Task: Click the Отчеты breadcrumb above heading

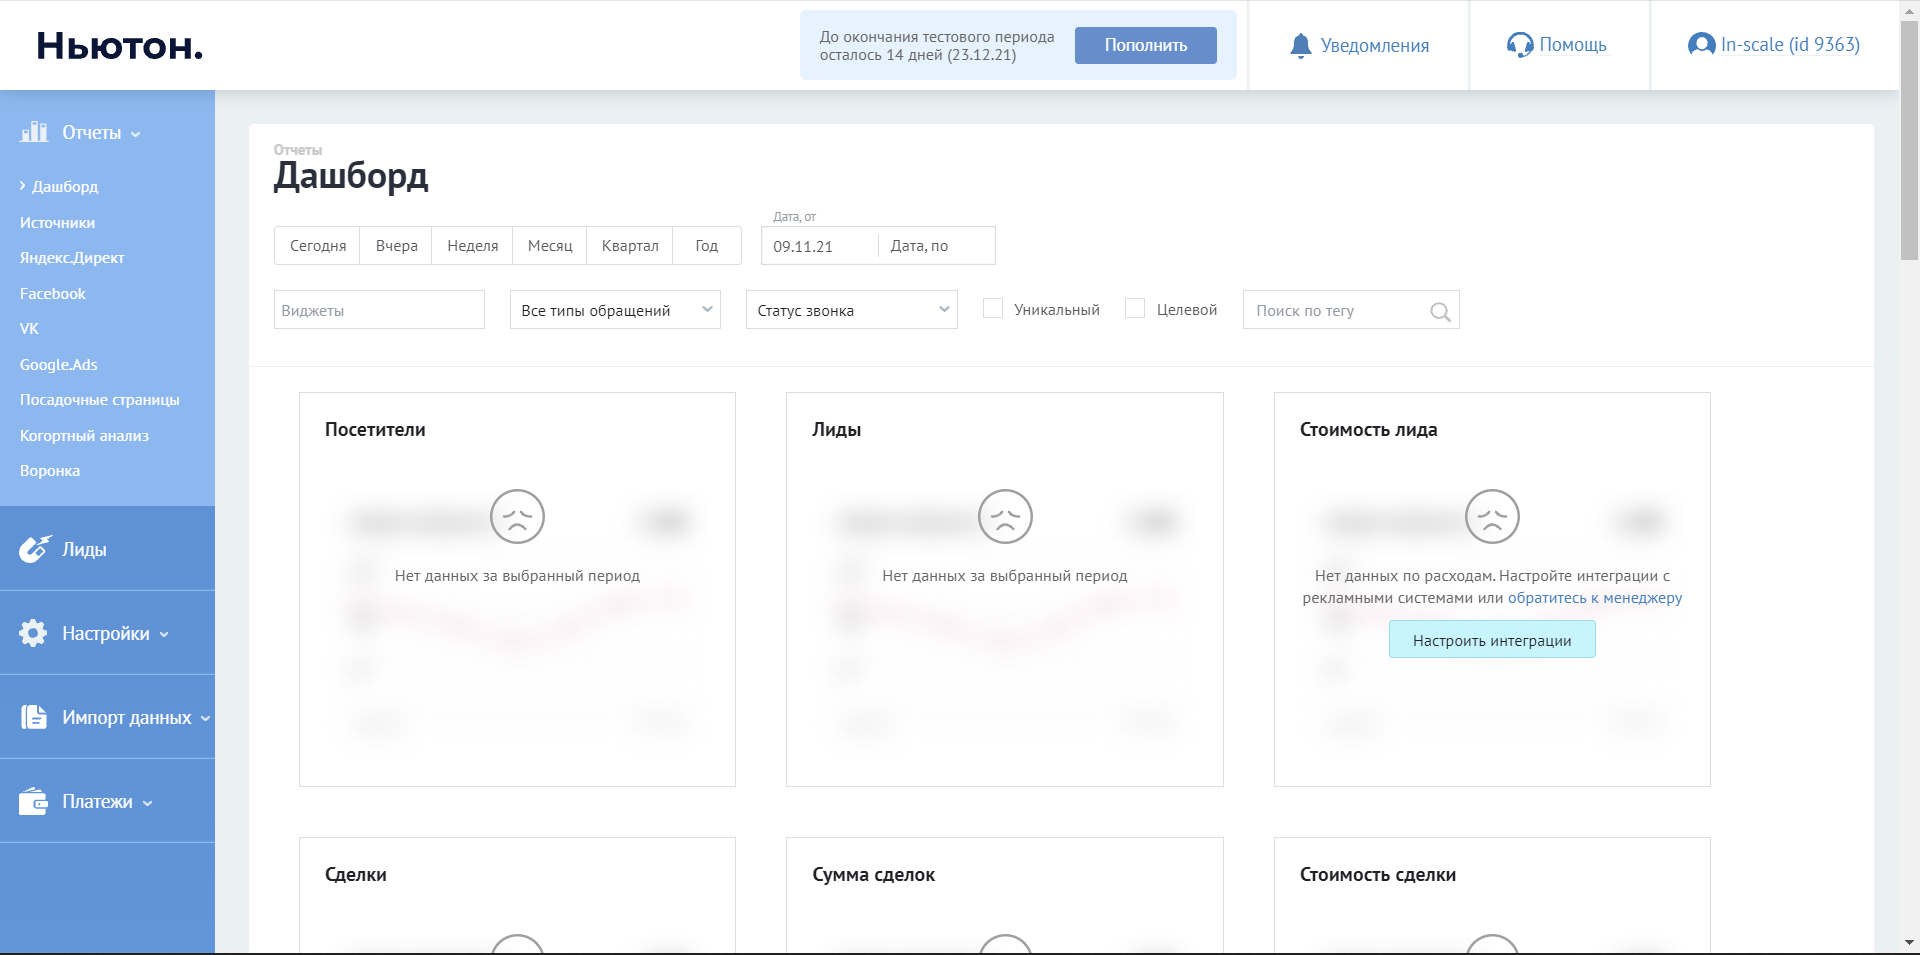Action: point(298,150)
